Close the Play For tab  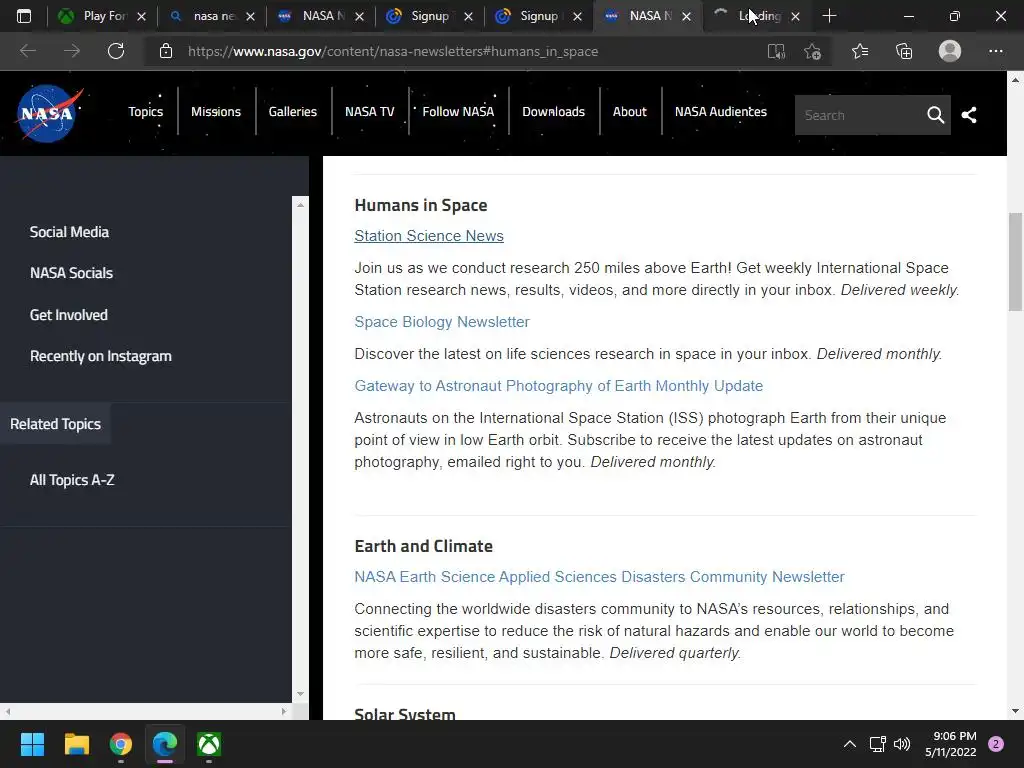coord(141,16)
